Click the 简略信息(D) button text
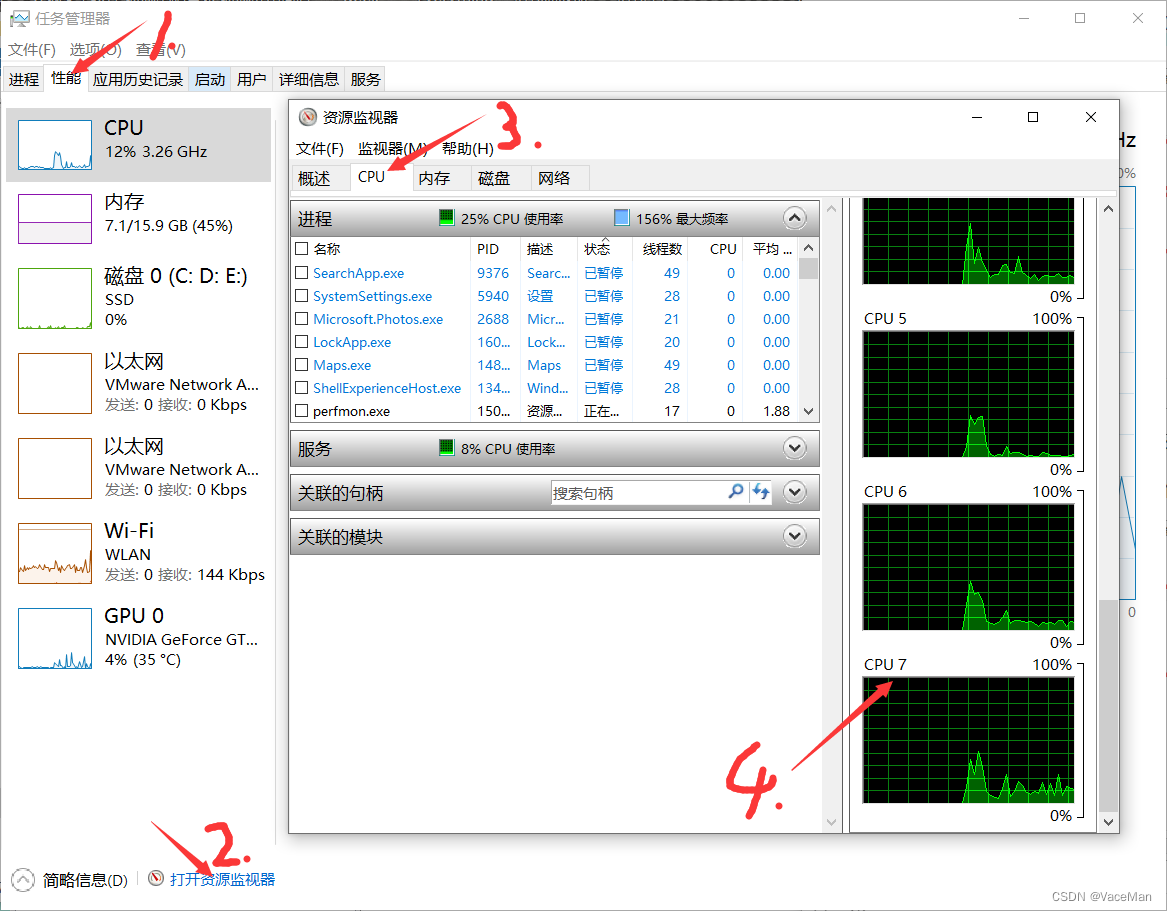 tap(85, 880)
